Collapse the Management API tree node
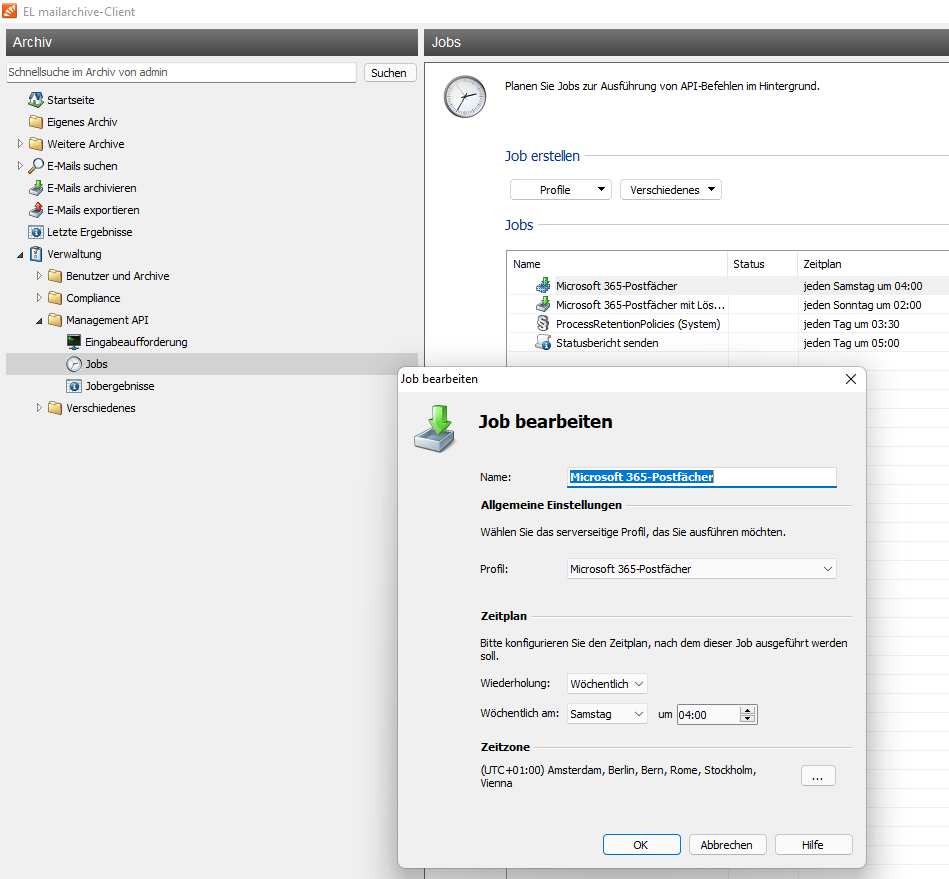The height and width of the screenshot is (879, 949). [40, 320]
